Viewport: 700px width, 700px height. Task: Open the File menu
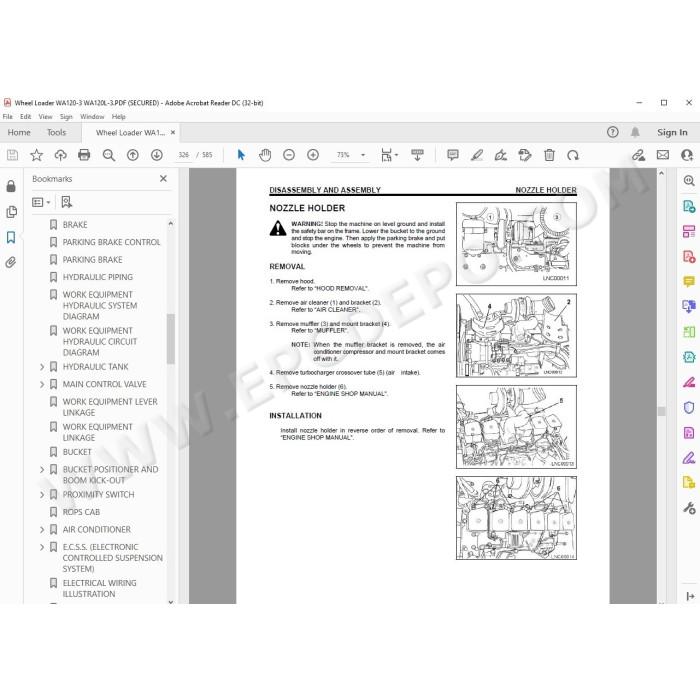pyautogui.click(x=8, y=117)
